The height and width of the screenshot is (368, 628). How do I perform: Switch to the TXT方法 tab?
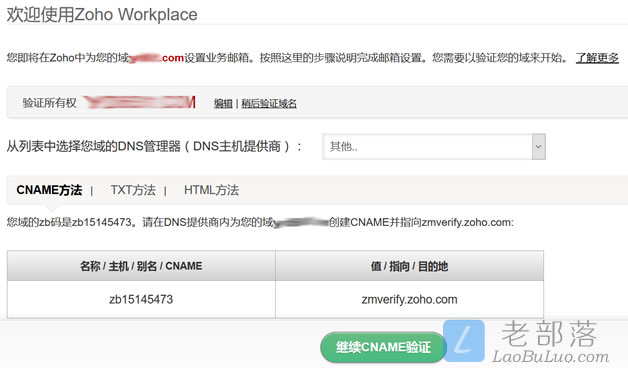[133, 190]
